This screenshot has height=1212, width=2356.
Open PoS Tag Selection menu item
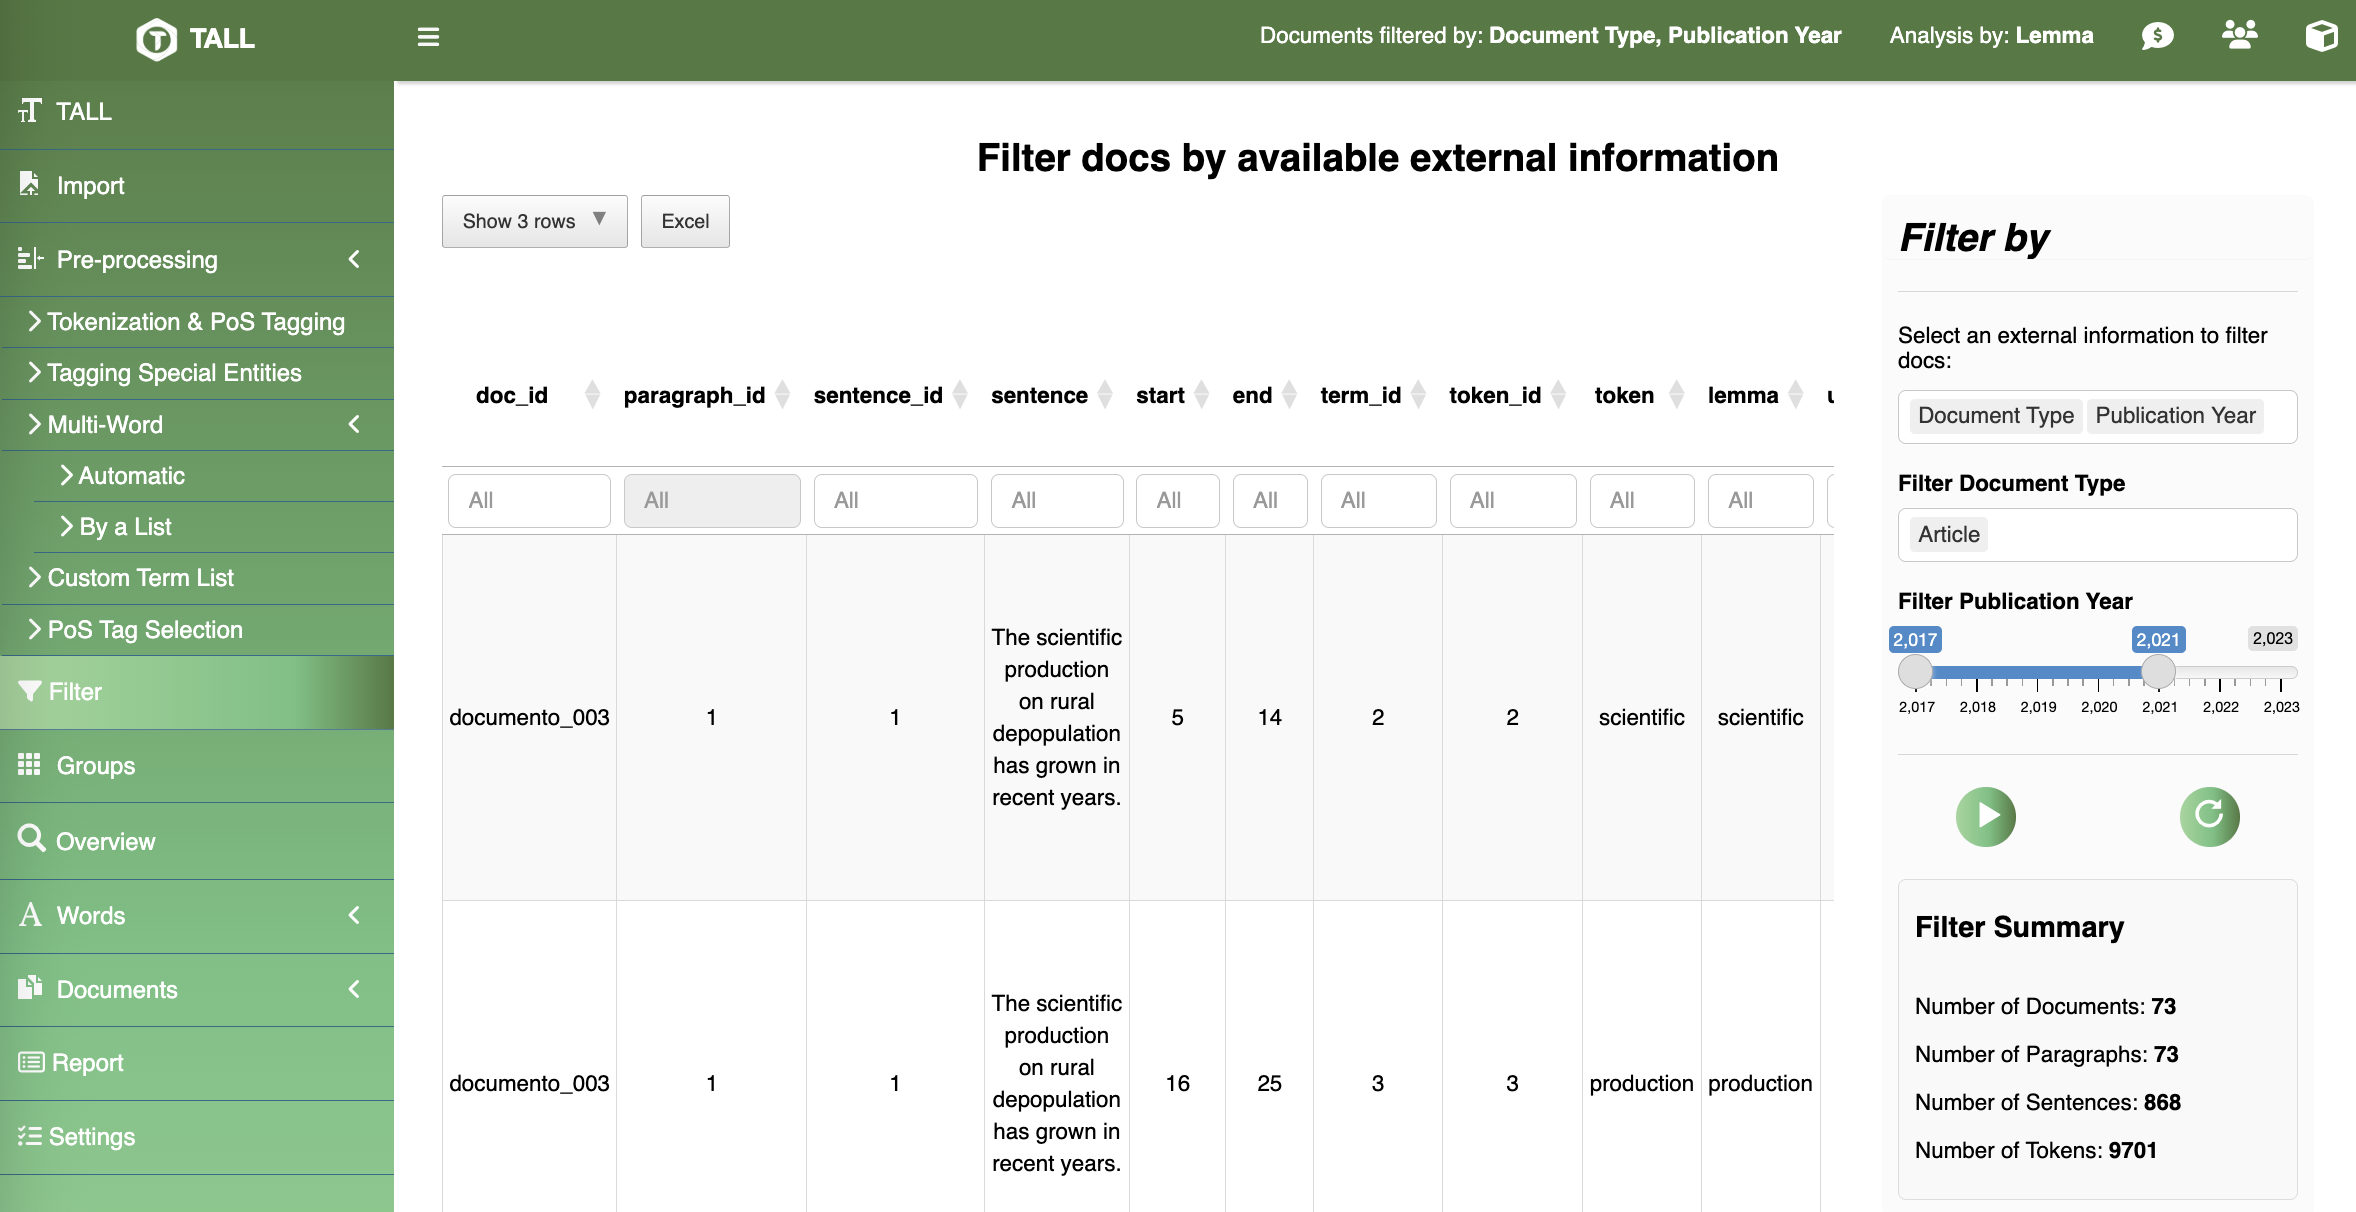tap(198, 630)
